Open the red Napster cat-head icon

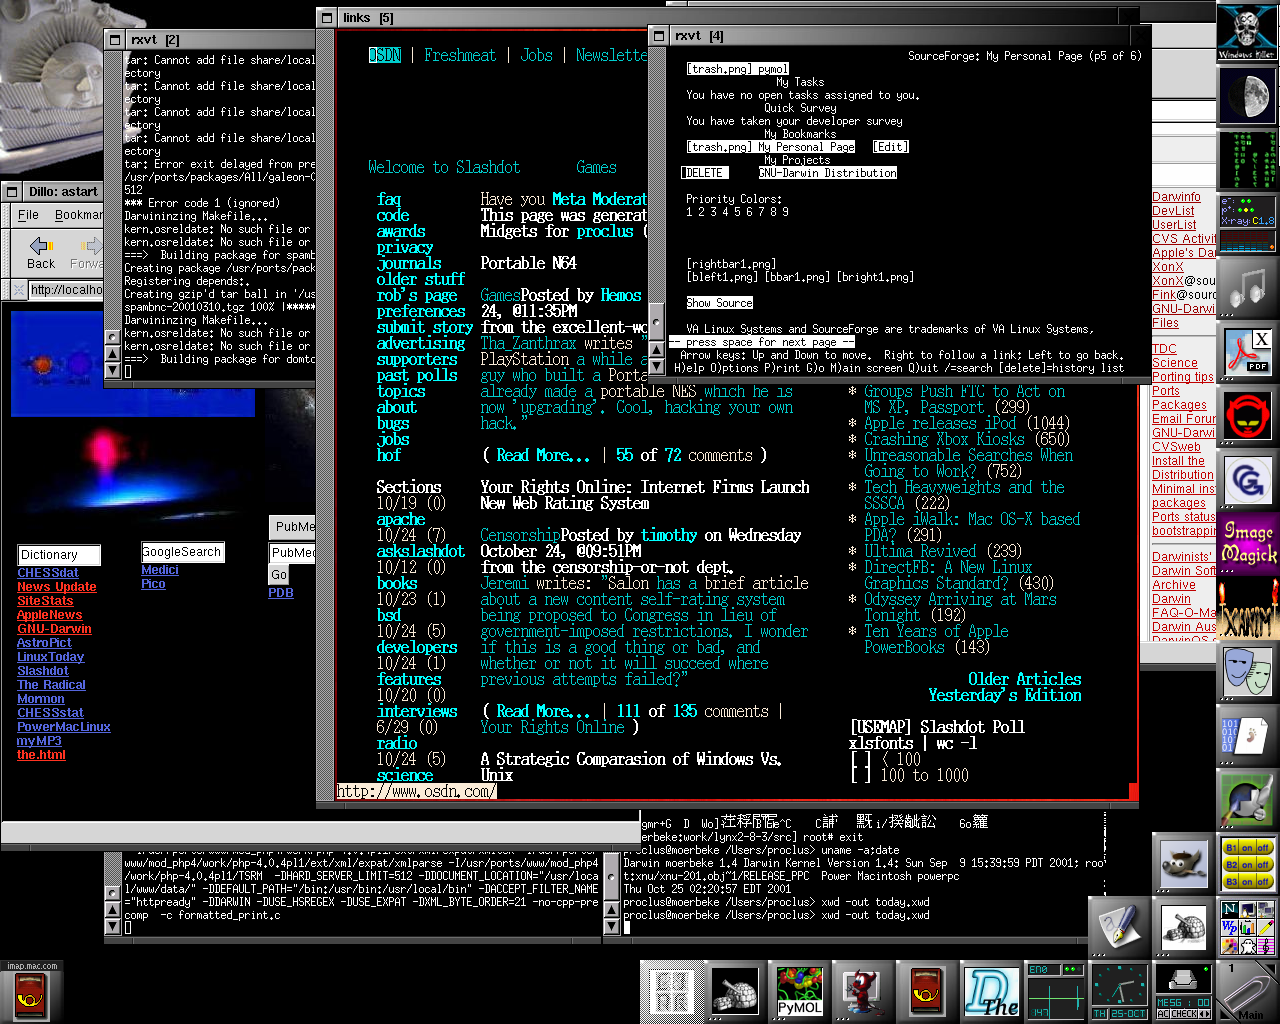(1247, 416)
